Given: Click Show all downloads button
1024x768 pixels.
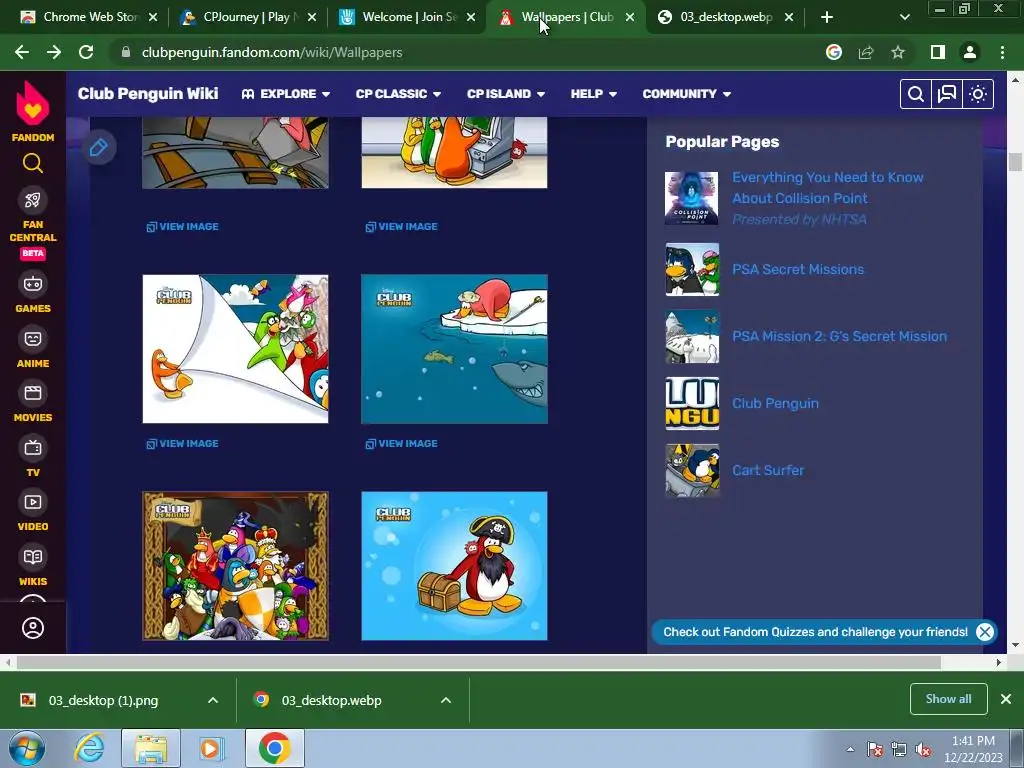Looking at the screenshot, I should click(x=948, y=699).
